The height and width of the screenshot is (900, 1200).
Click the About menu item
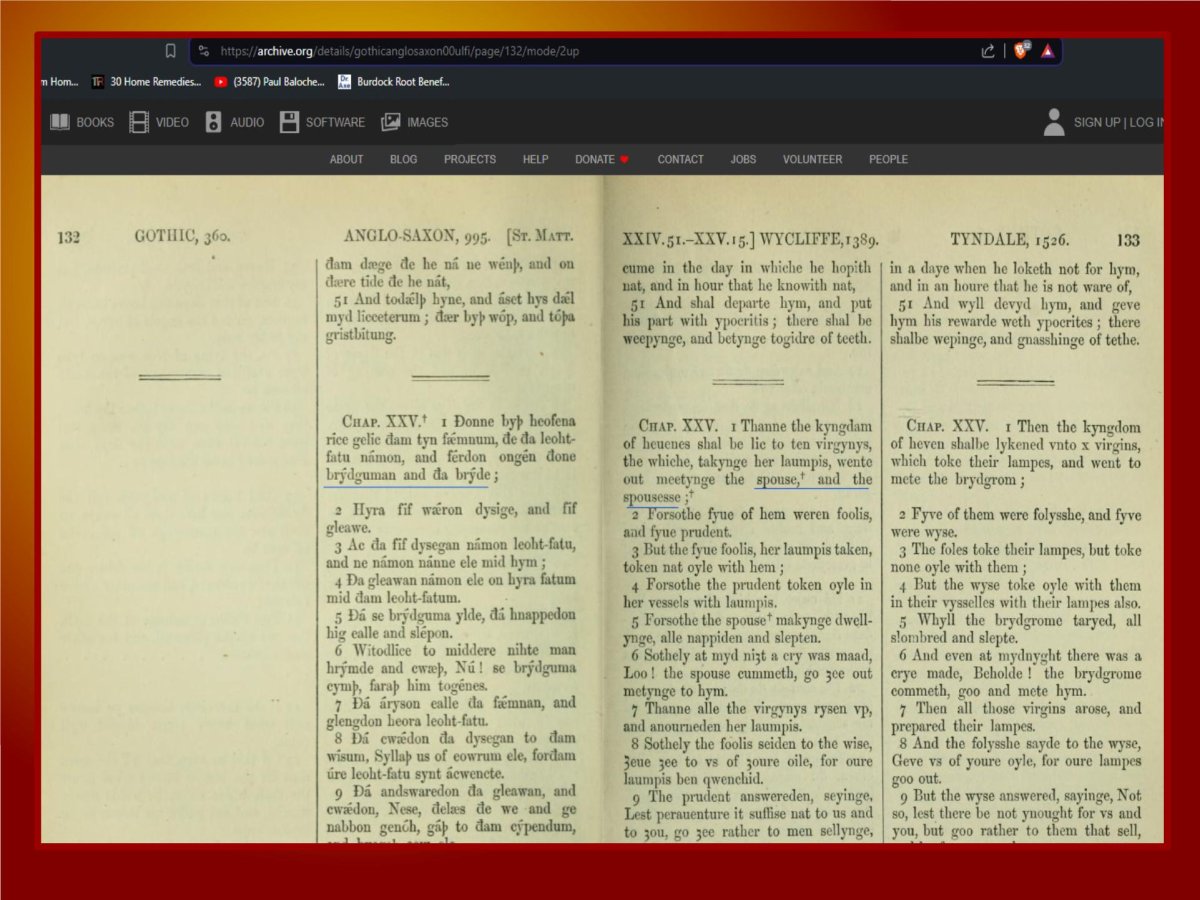(x=347, y=159)
